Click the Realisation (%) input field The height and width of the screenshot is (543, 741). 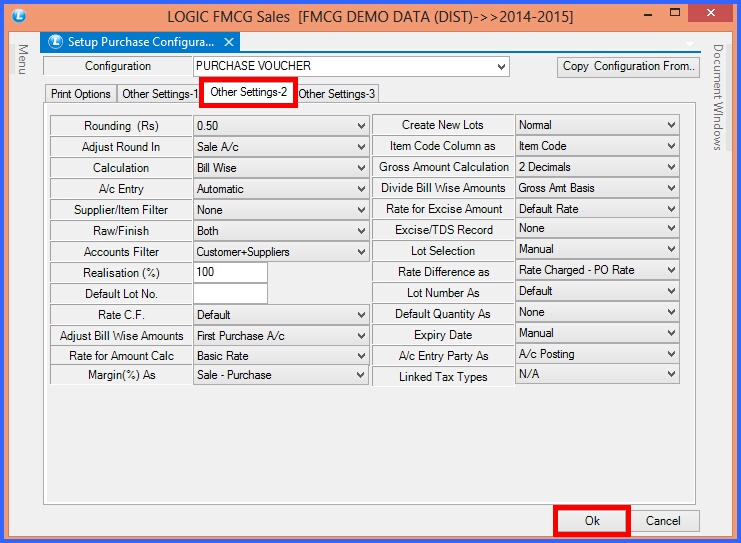pos(231,272)
